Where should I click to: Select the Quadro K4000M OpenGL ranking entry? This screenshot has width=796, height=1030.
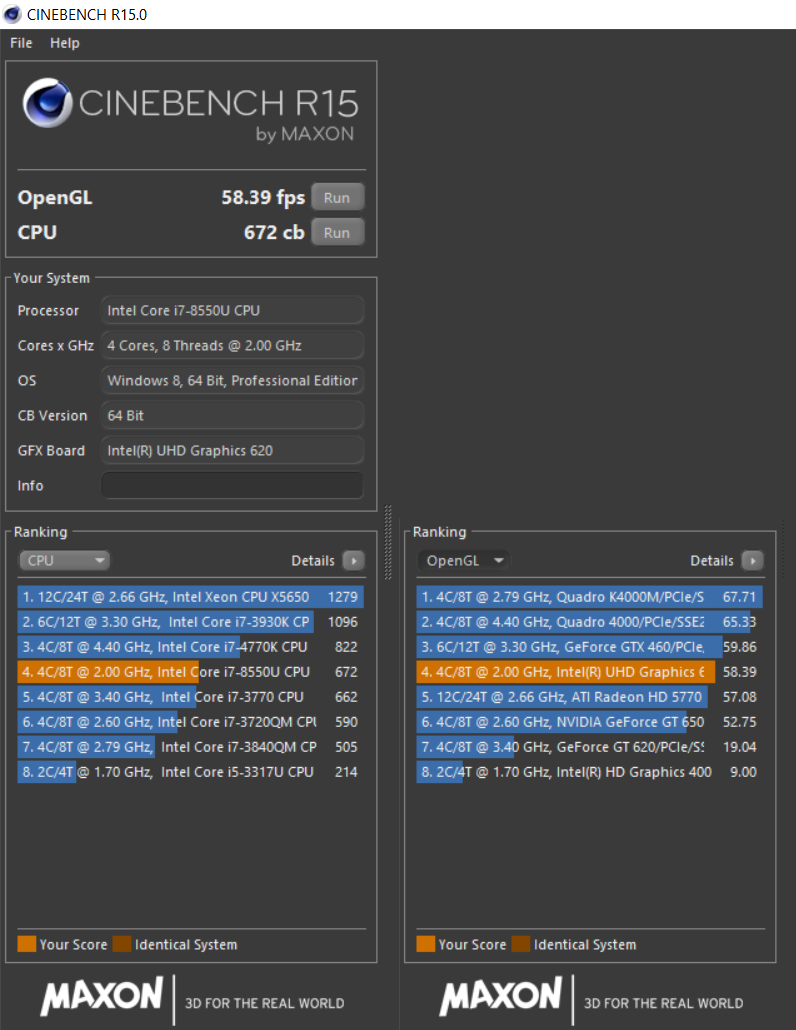[x=589, y=597]
